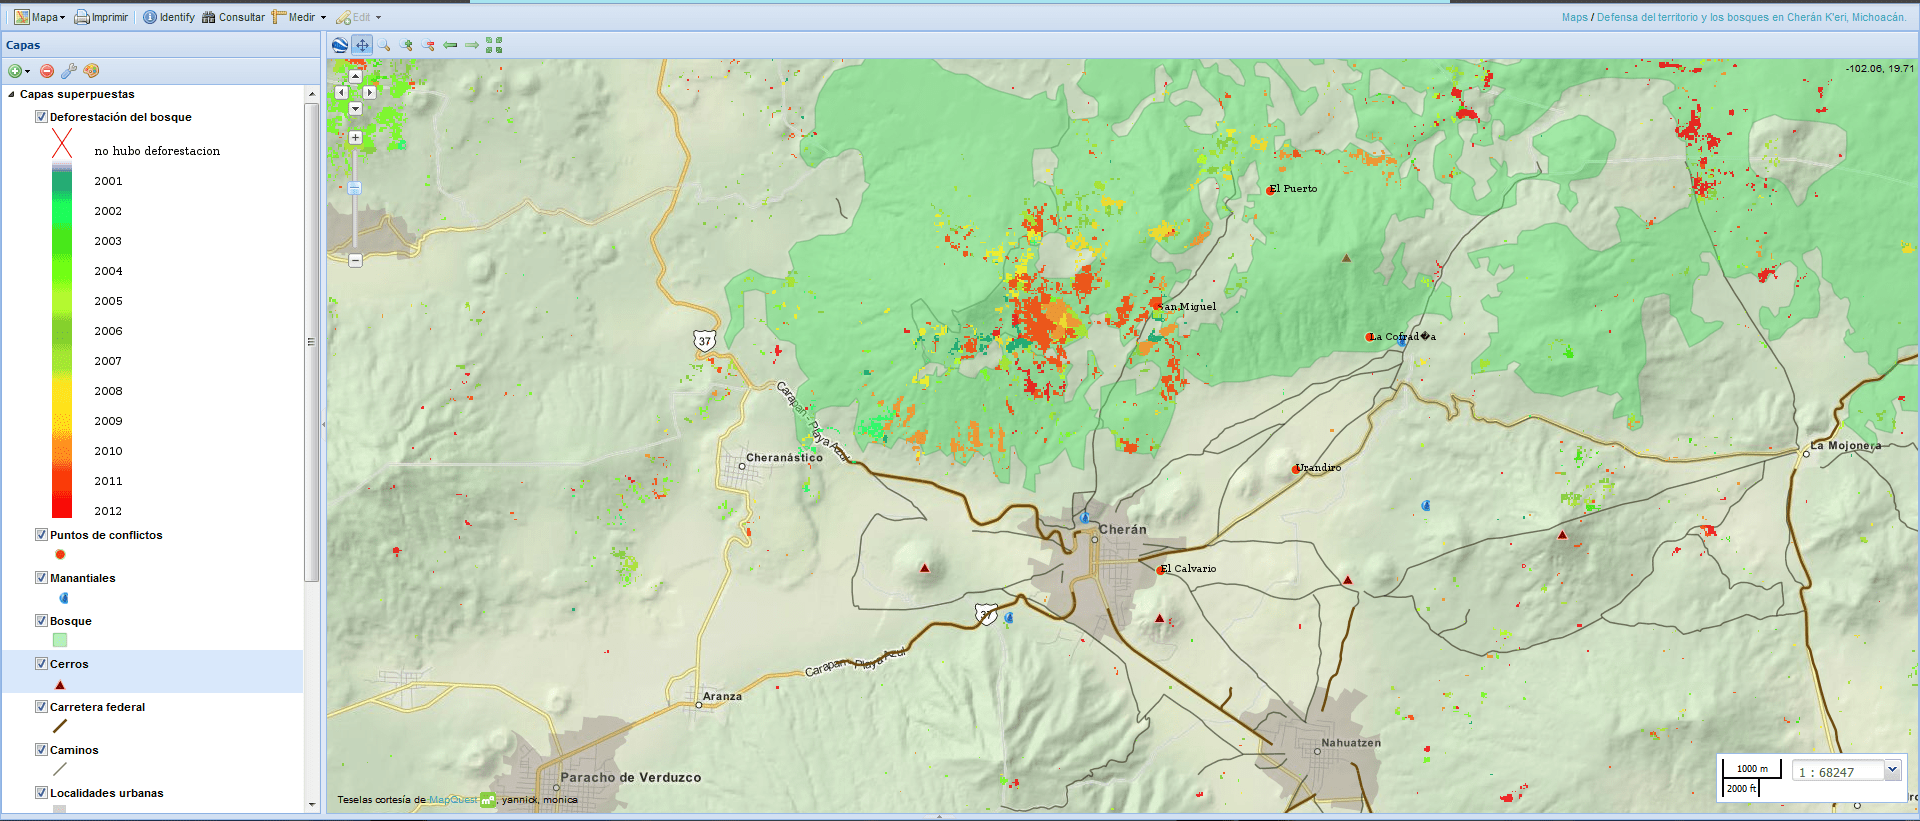This screenshot has width=1920, height=821.
Task: Click the deforestation year color gradient legend
Action: (x=62, y=339)
